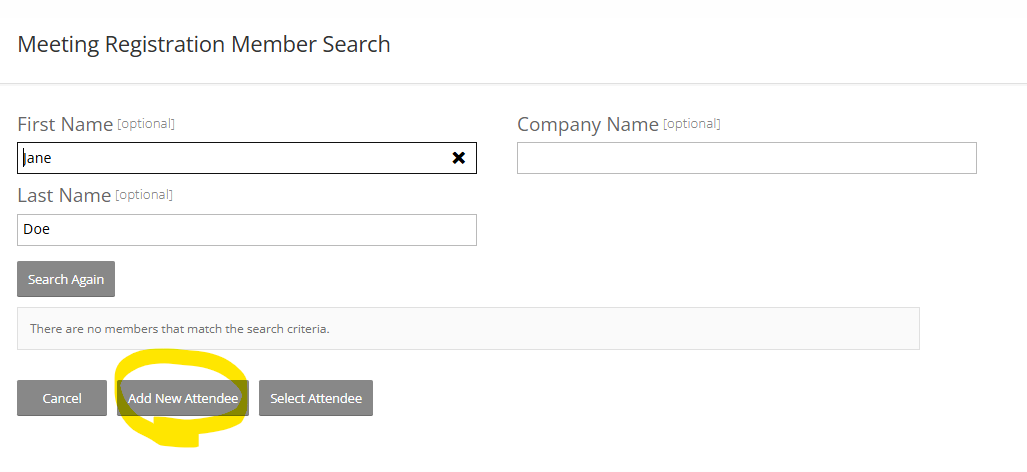Click the no matching members message box
1027x472 pixels.
coord(468,328)
